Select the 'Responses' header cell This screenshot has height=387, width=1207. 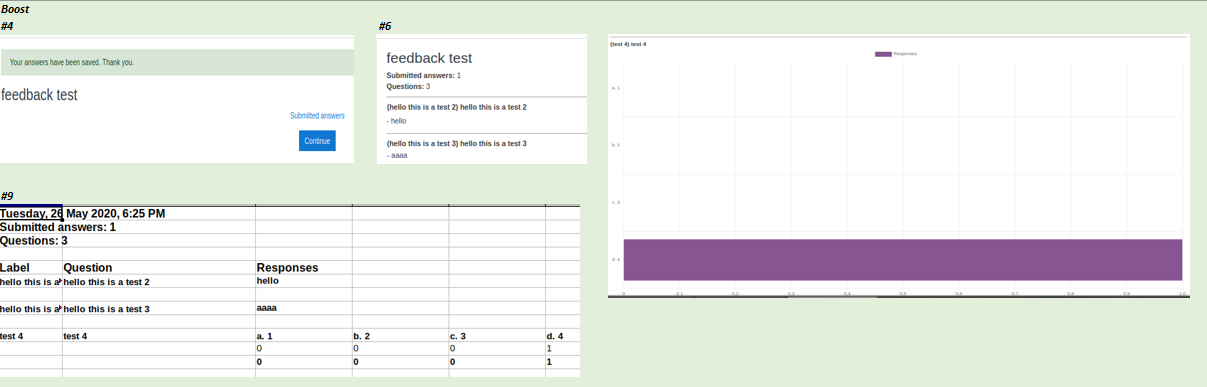304,268
